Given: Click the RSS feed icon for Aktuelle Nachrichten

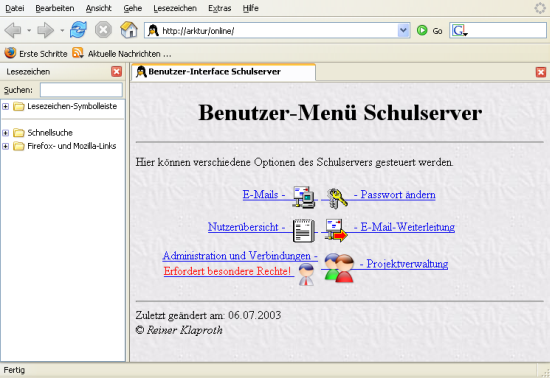Looking at the screenshot, I should pos(78,53).
